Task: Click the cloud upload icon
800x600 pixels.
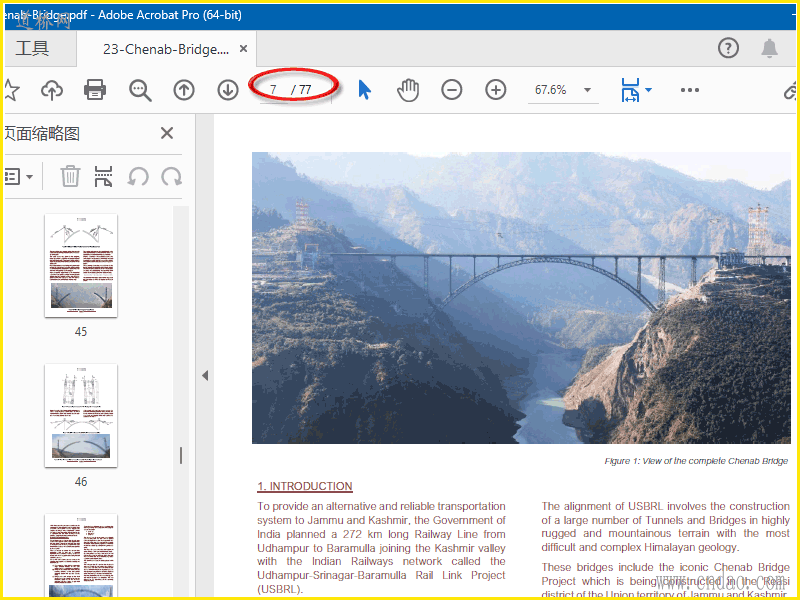Action: [52, 90]
